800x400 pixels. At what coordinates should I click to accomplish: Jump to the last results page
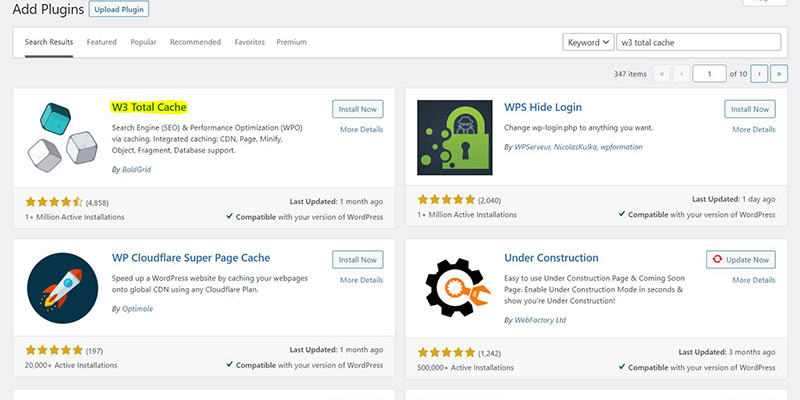point(779,74)
